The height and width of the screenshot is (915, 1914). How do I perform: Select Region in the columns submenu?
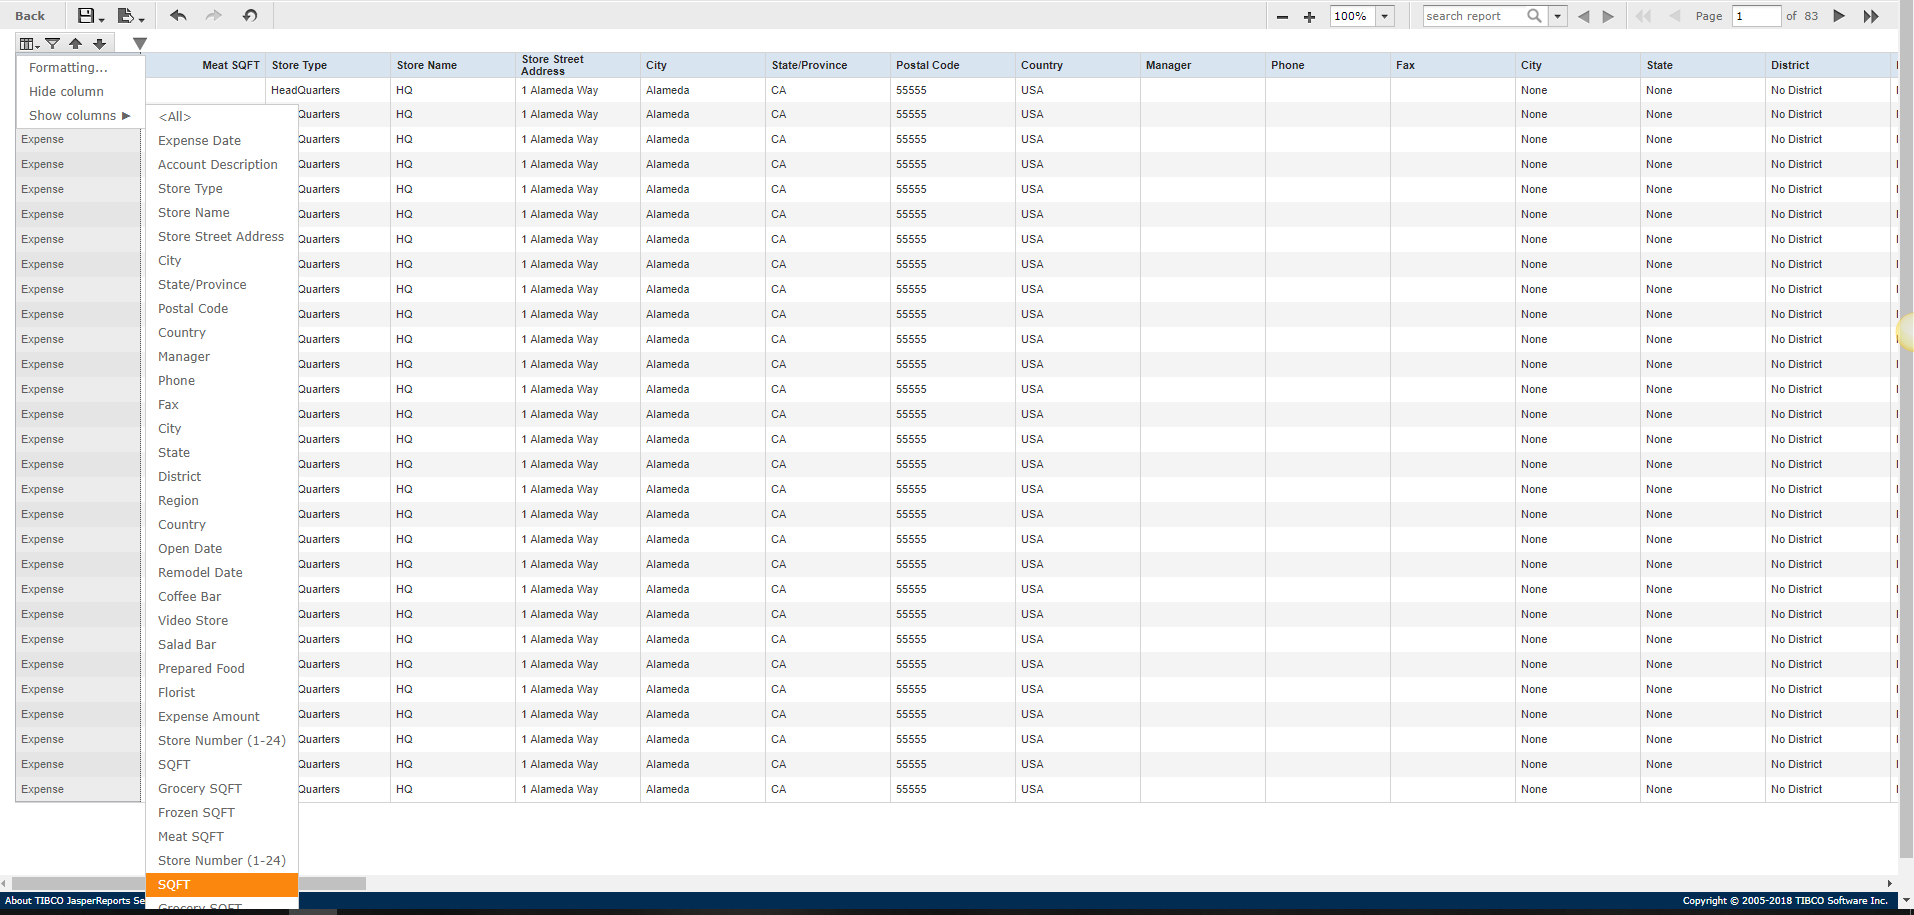(222, 501)
